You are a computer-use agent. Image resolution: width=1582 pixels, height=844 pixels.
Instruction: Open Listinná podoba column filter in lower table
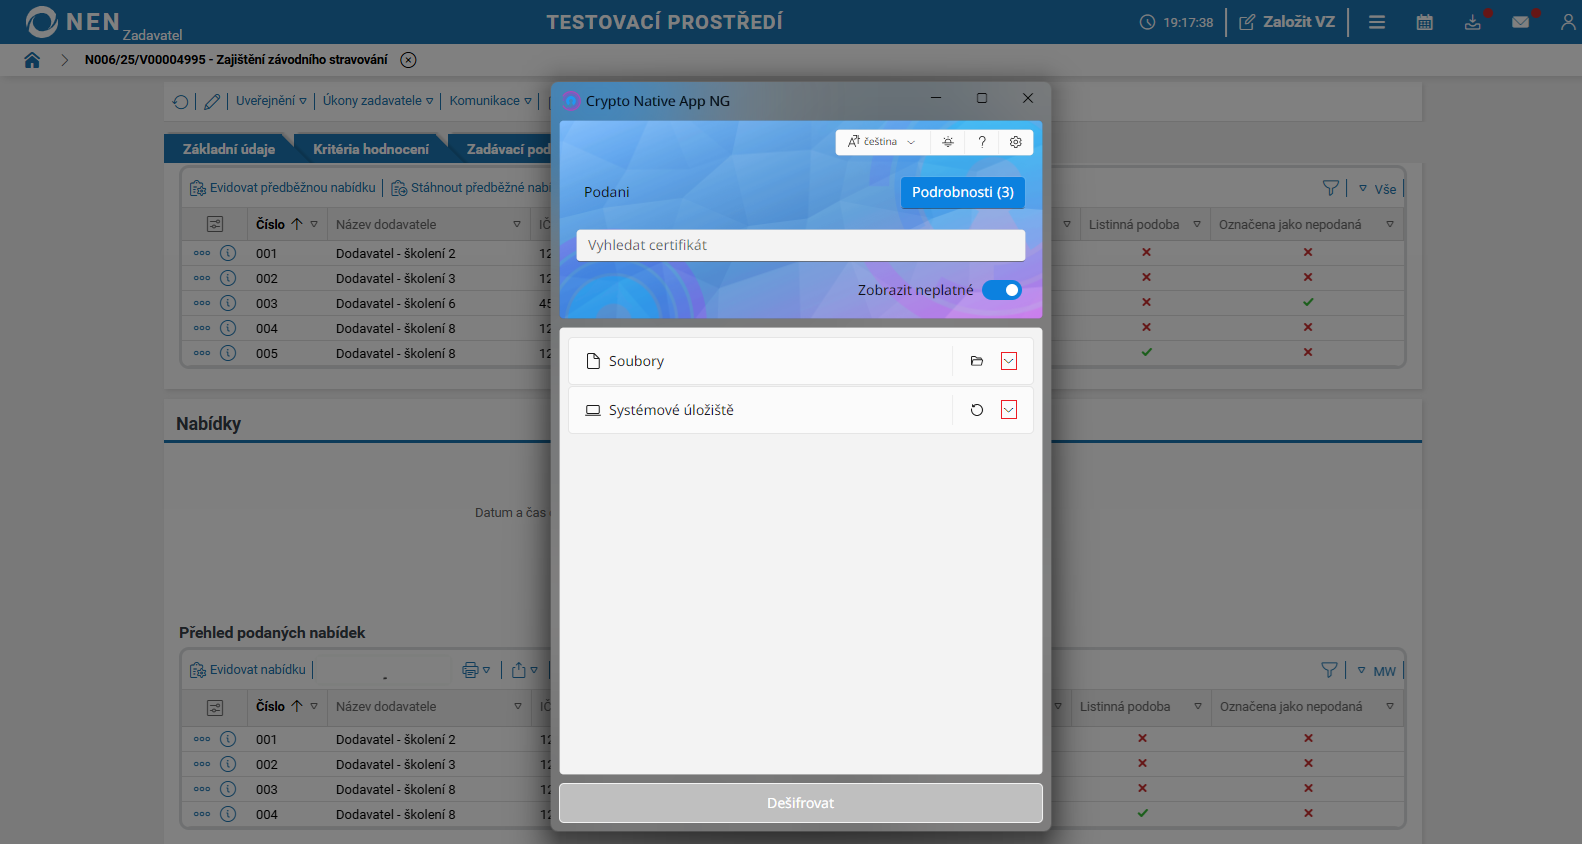point(1198,707)
